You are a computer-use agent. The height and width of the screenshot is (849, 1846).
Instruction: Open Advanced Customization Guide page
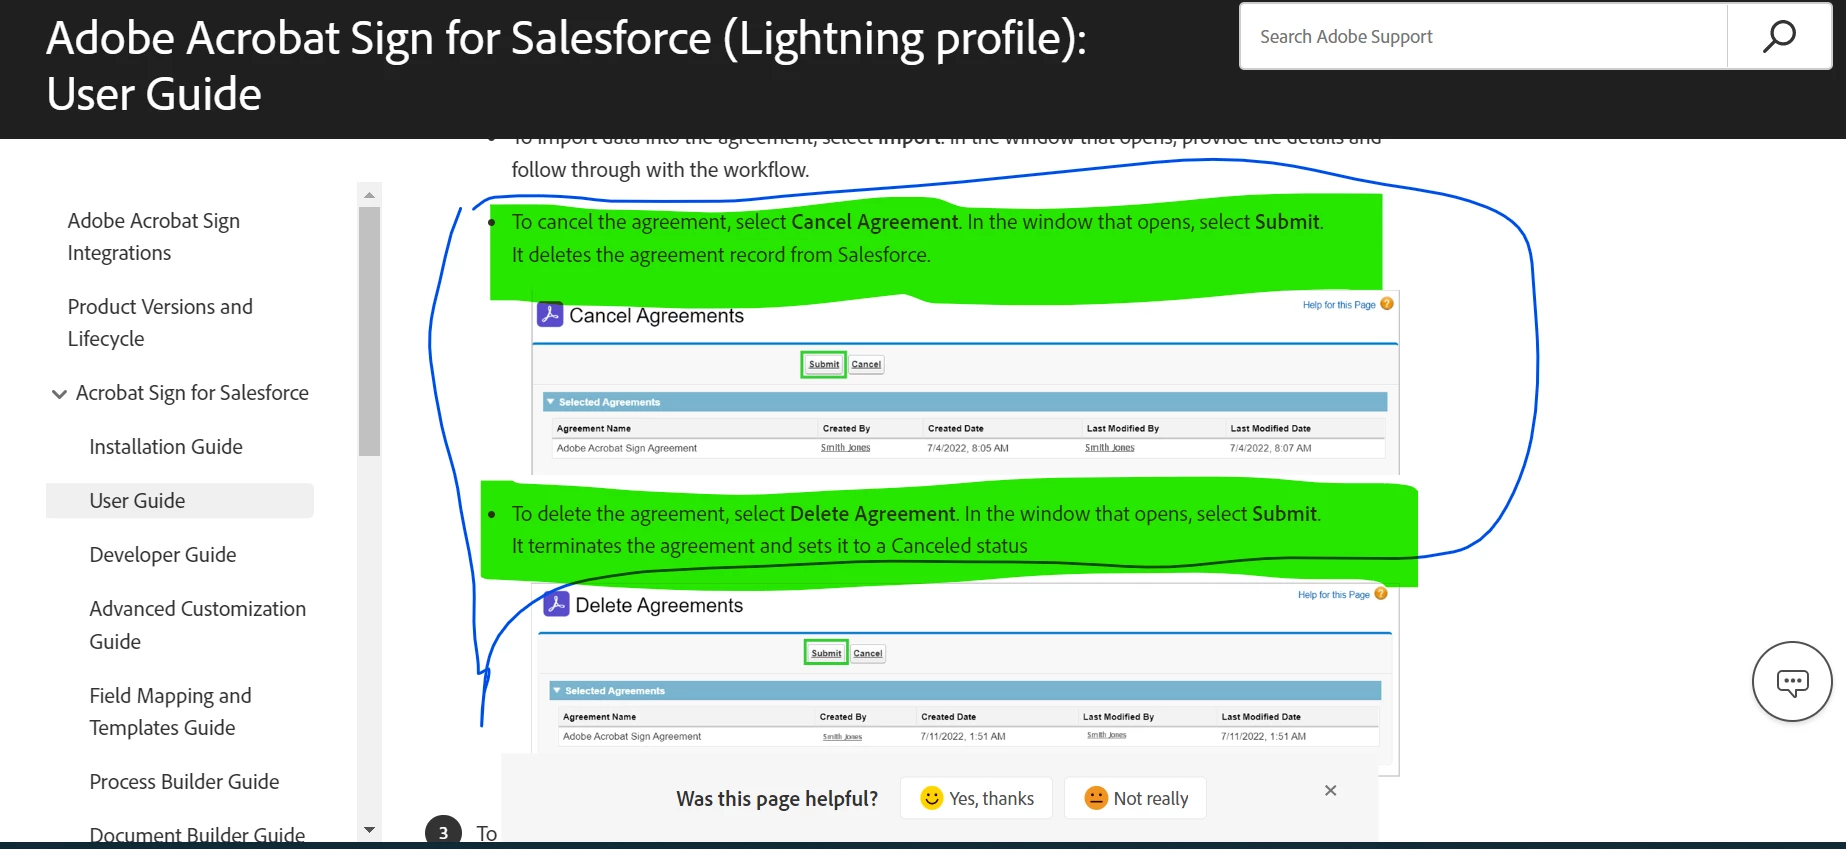point(197,625)
